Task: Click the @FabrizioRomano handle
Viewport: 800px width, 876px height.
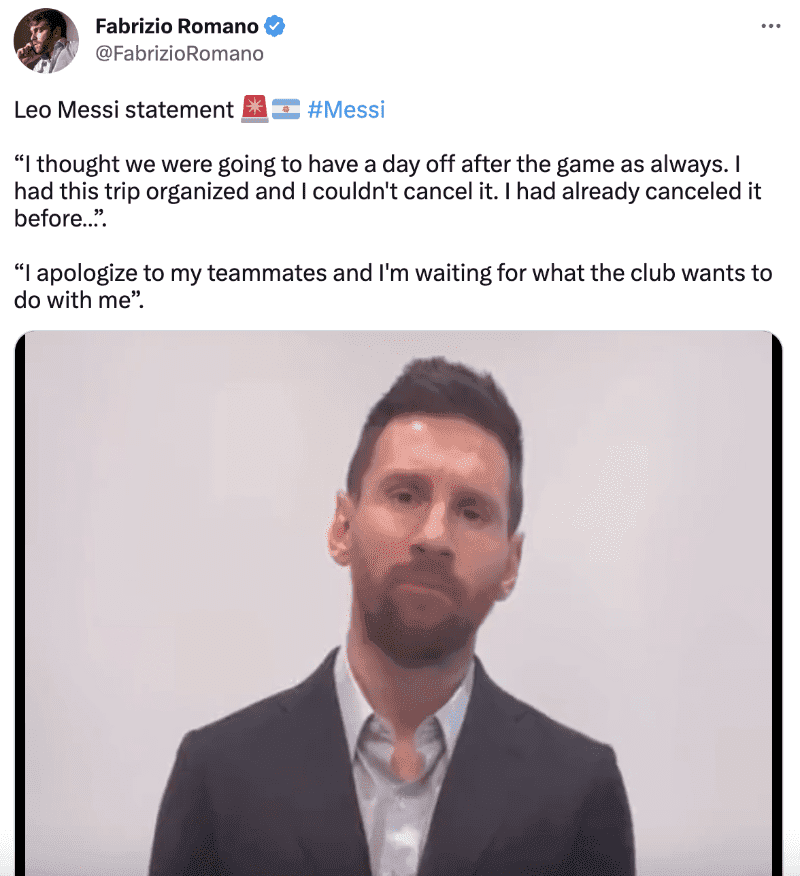Action: coord(179,53)
